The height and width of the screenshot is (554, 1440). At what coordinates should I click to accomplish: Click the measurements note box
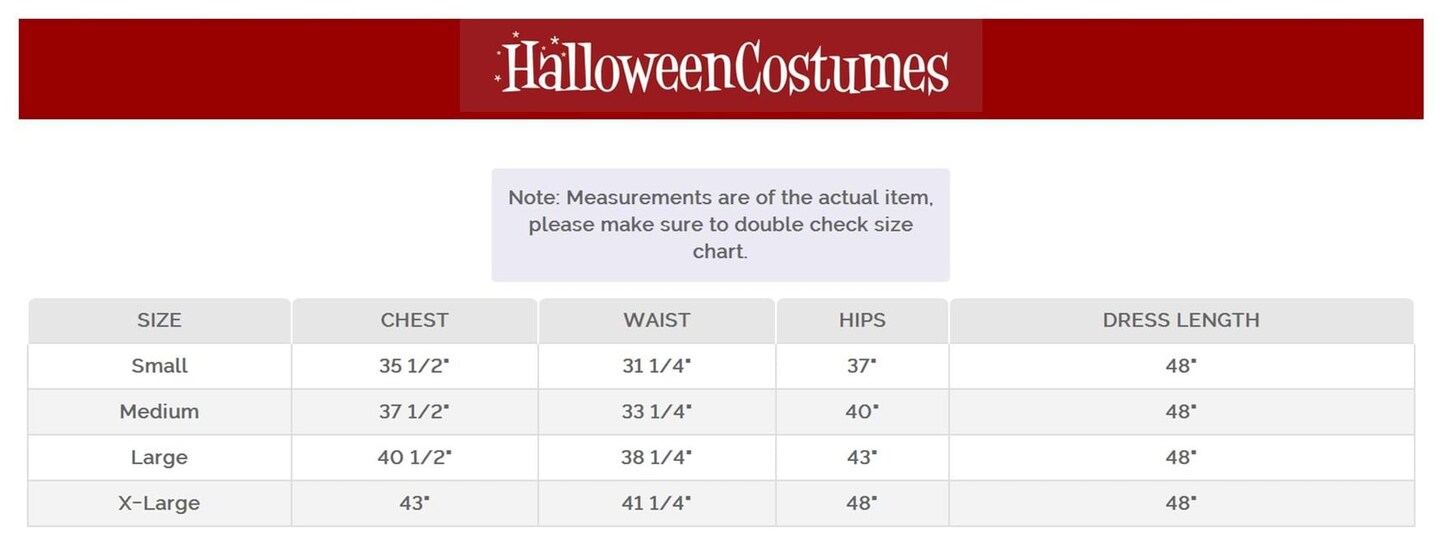click(x=720, y=224)
